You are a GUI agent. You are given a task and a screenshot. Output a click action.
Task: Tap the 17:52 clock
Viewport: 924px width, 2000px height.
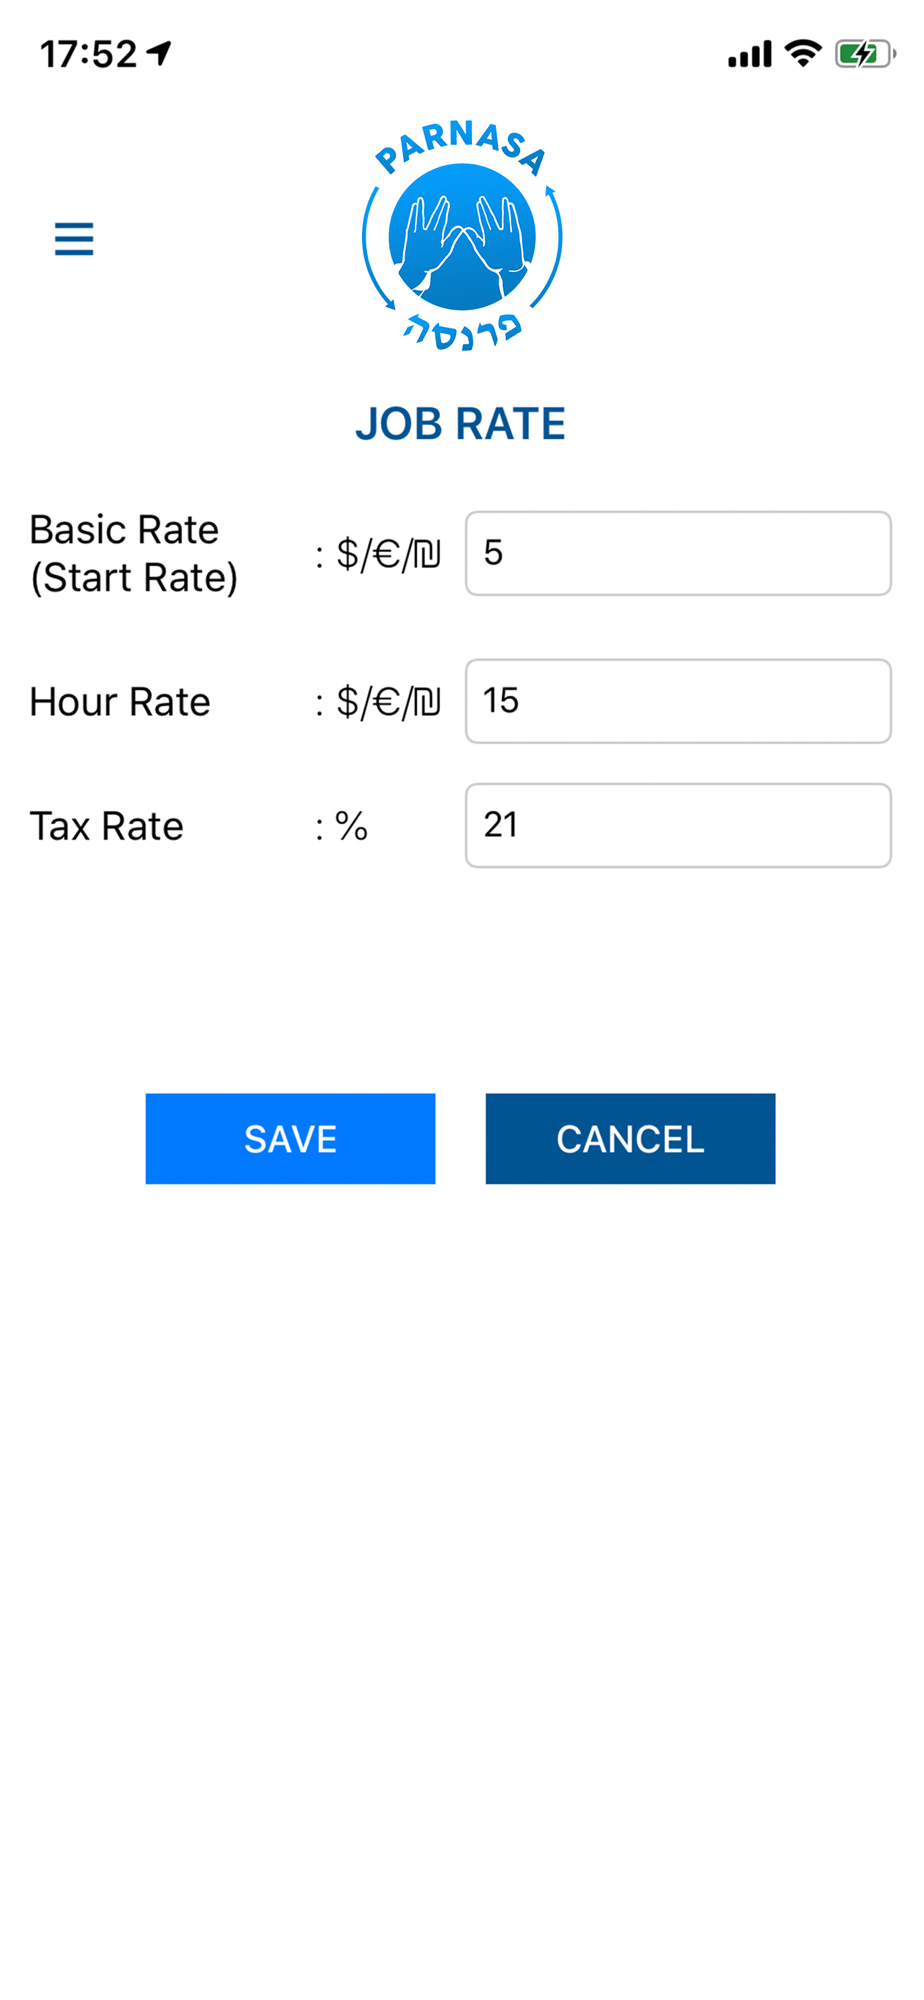(88, 54)
